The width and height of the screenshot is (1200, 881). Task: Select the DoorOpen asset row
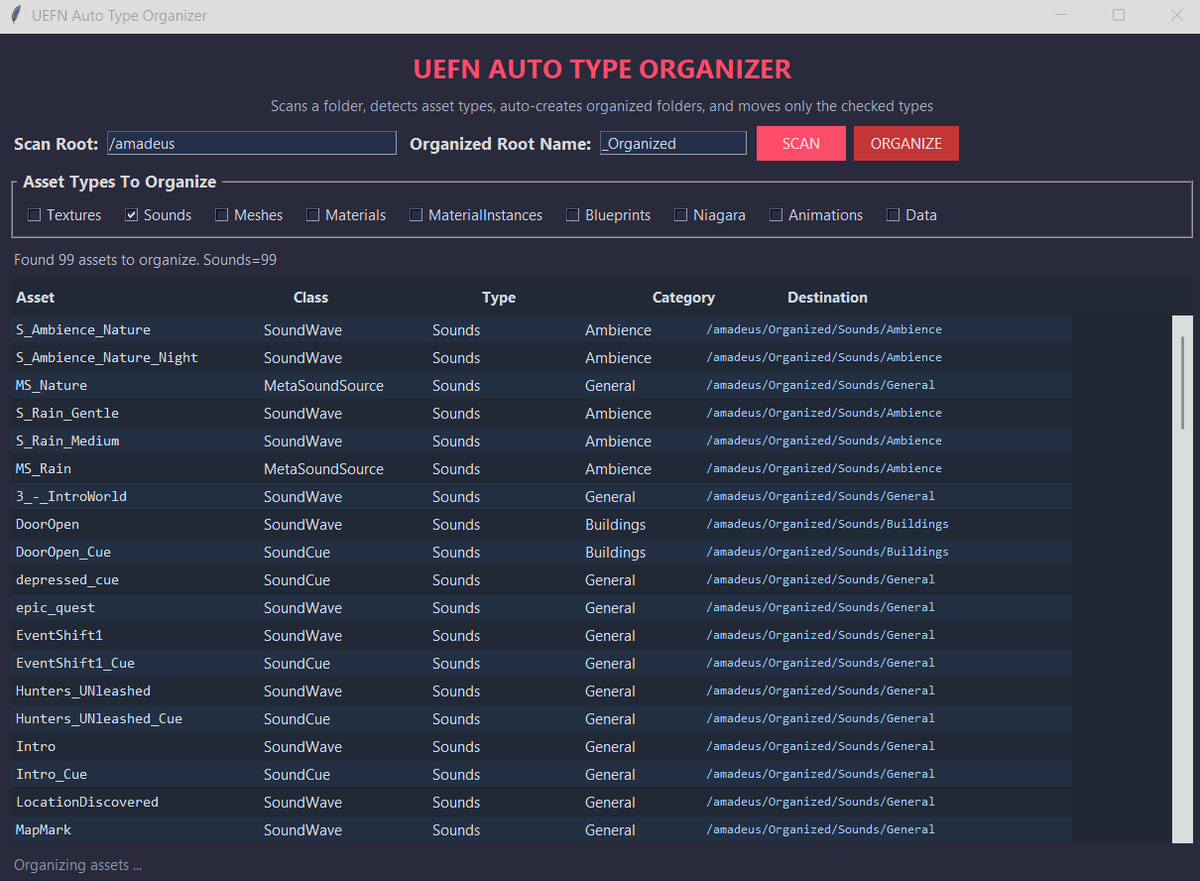point(542,524)
